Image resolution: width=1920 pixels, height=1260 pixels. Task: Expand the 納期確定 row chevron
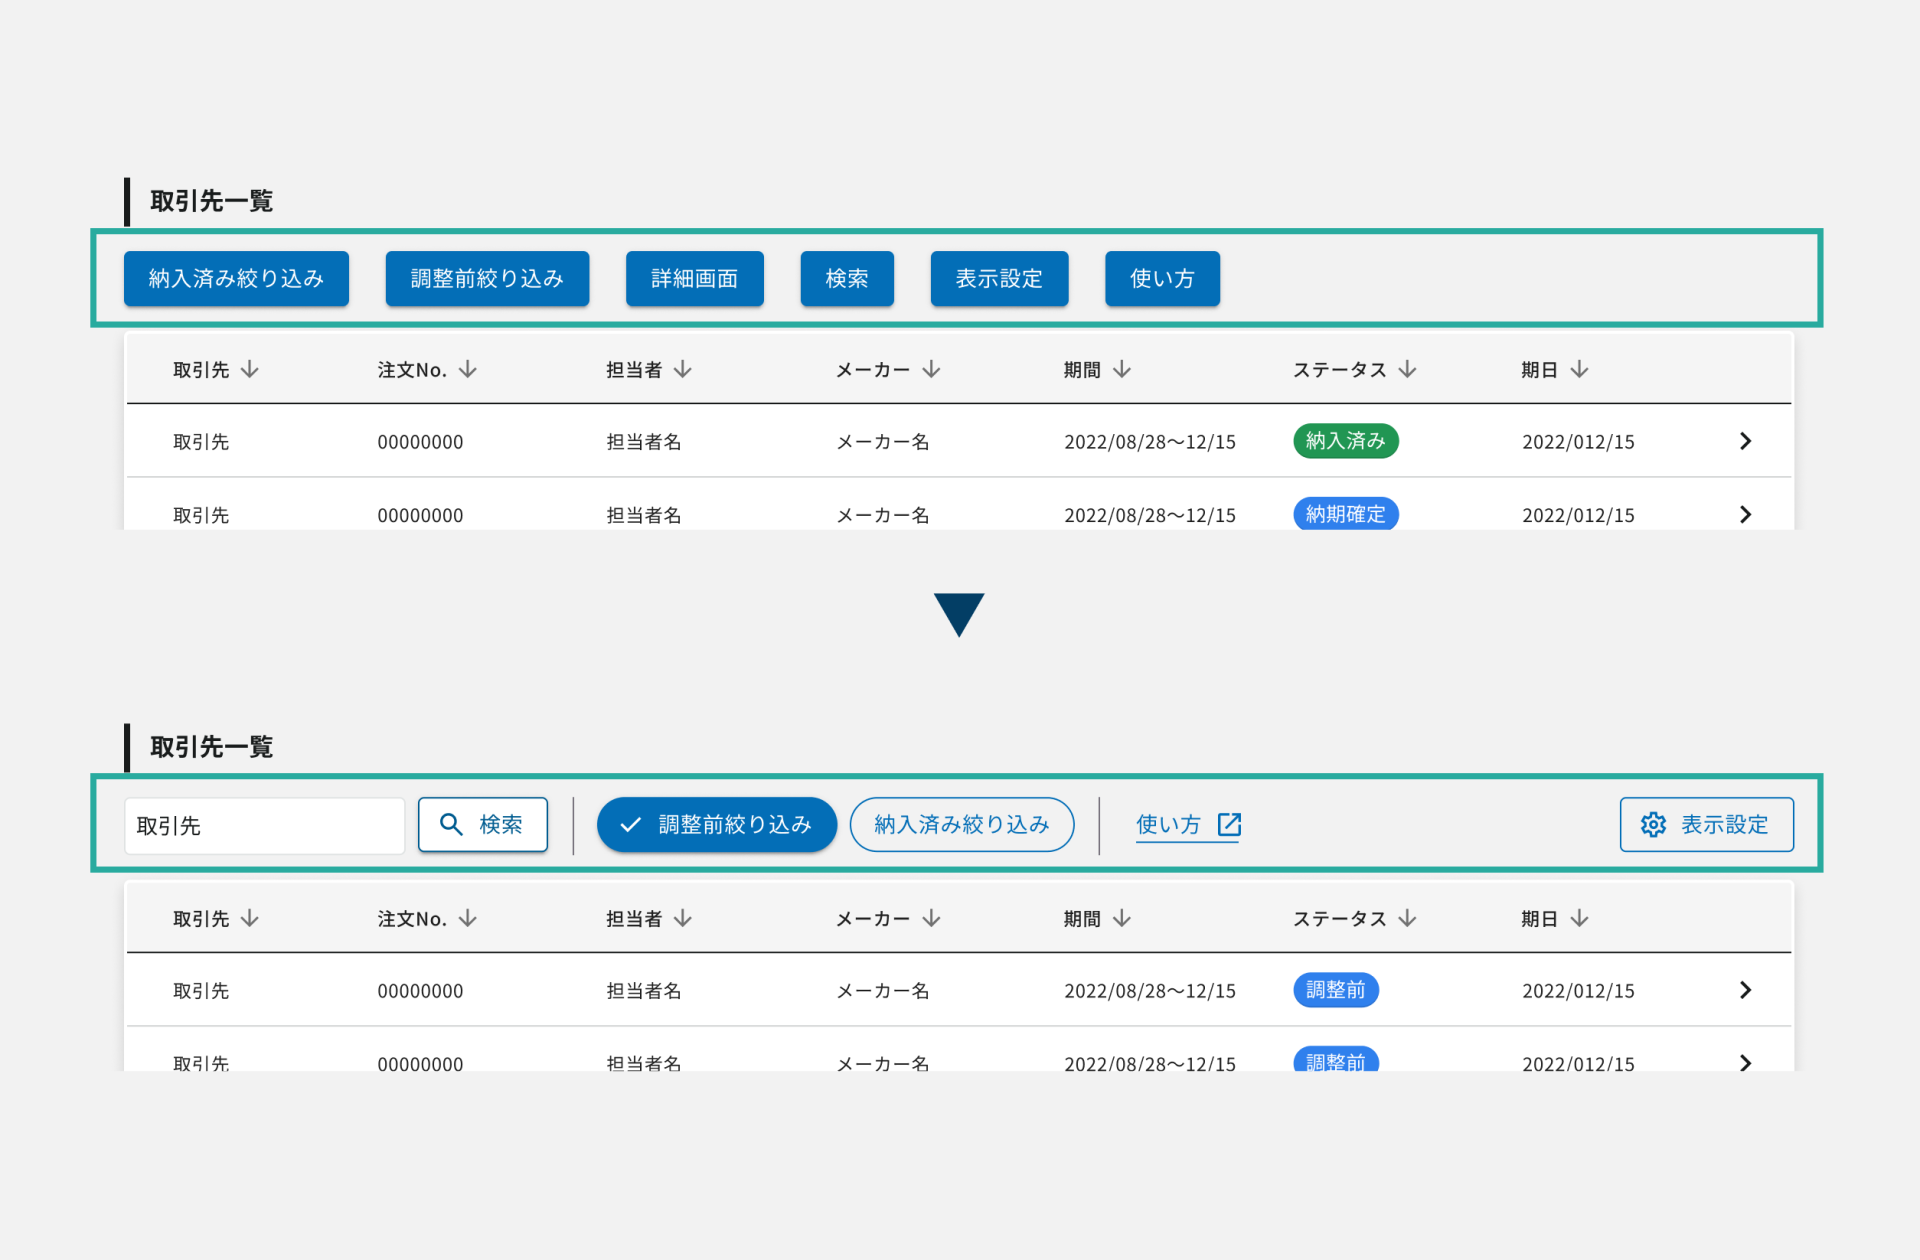(x=1745, y=514)
